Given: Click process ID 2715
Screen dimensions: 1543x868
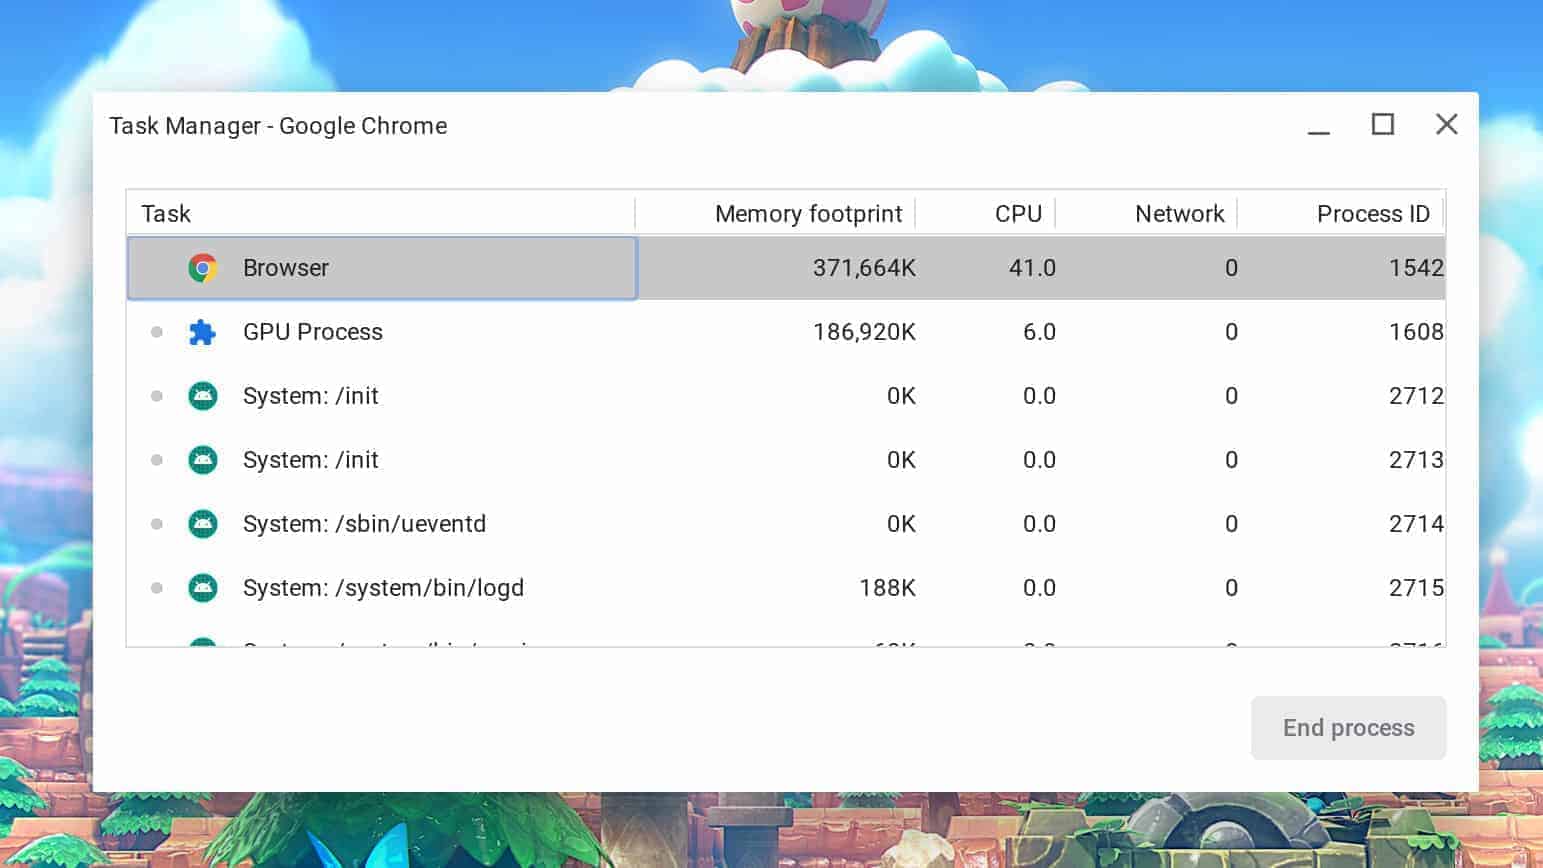Looking at the screenshot, I should pos(1416,588).
